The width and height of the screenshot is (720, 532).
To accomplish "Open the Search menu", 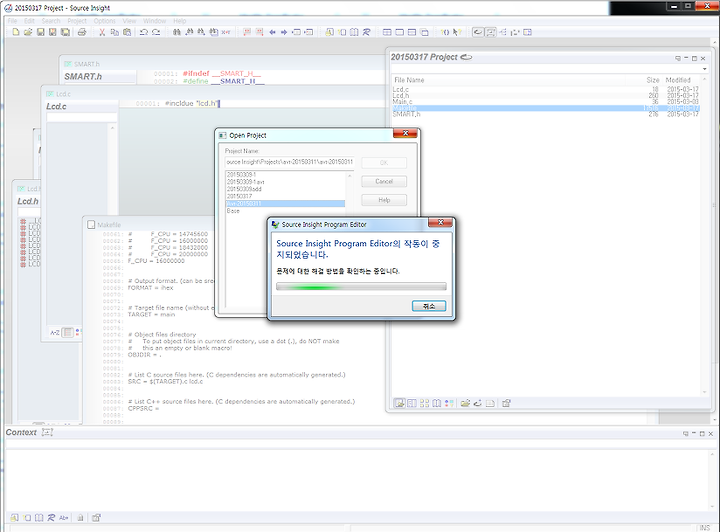I will 51,21.
